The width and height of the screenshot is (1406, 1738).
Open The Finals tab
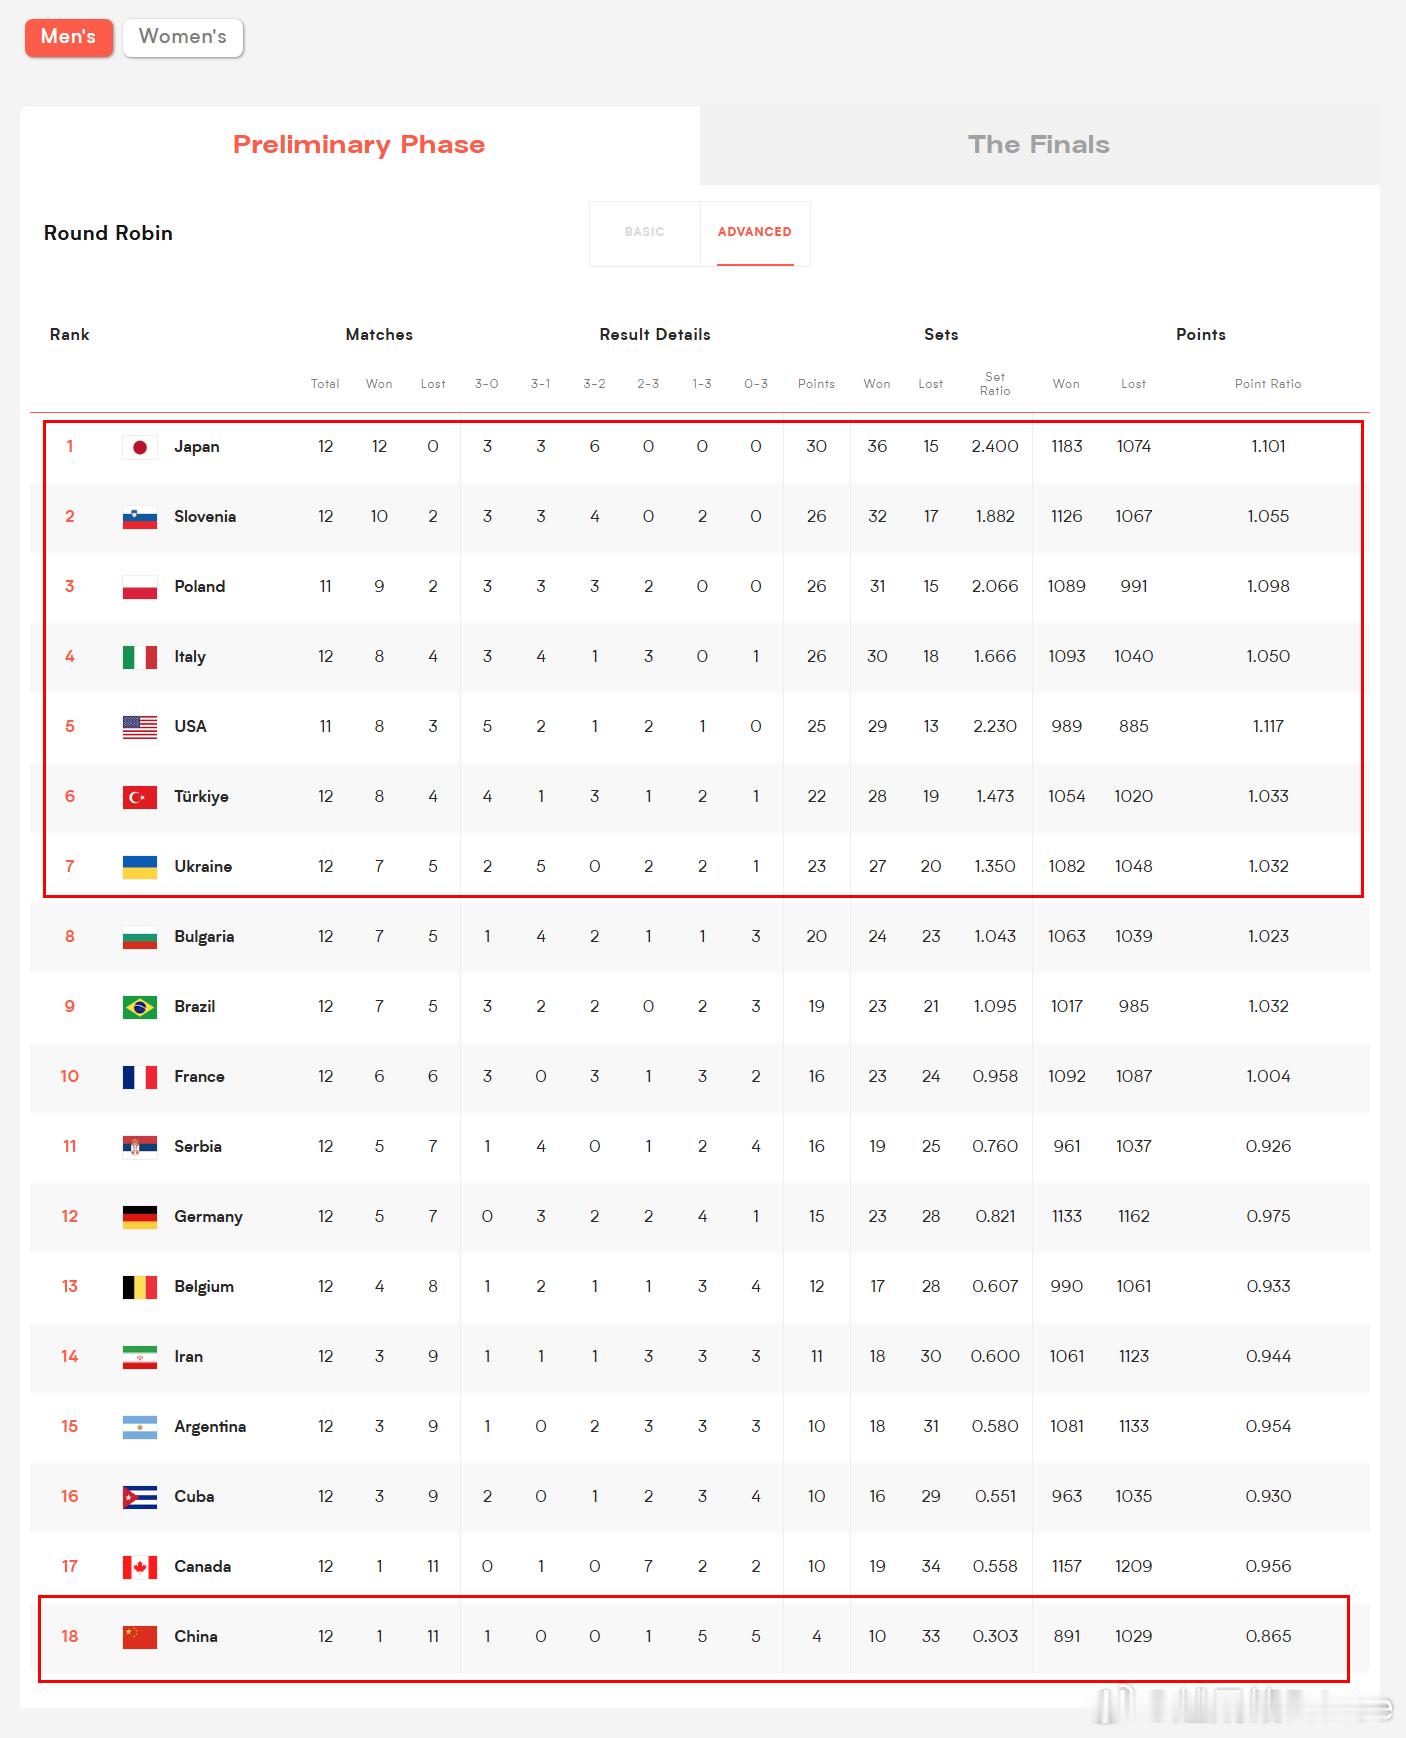1040,145
